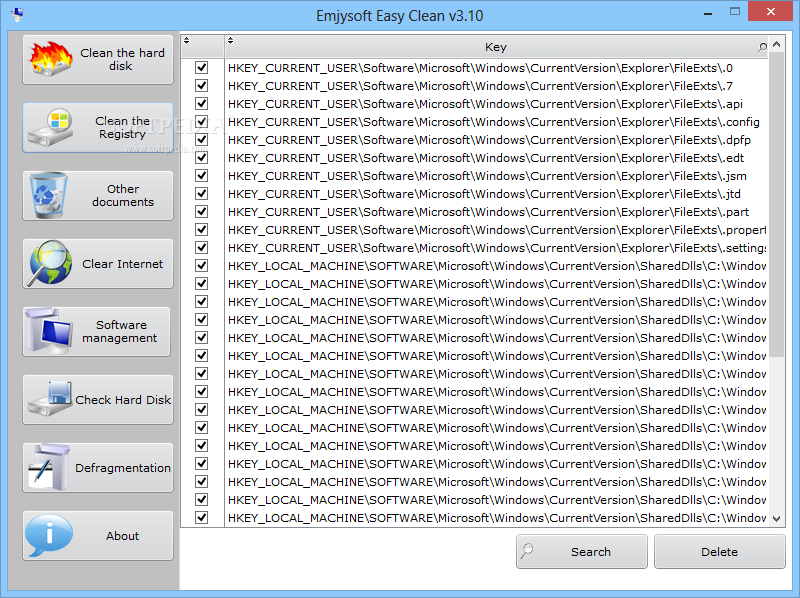Click the flaming hard disk icon

point(51,59)
